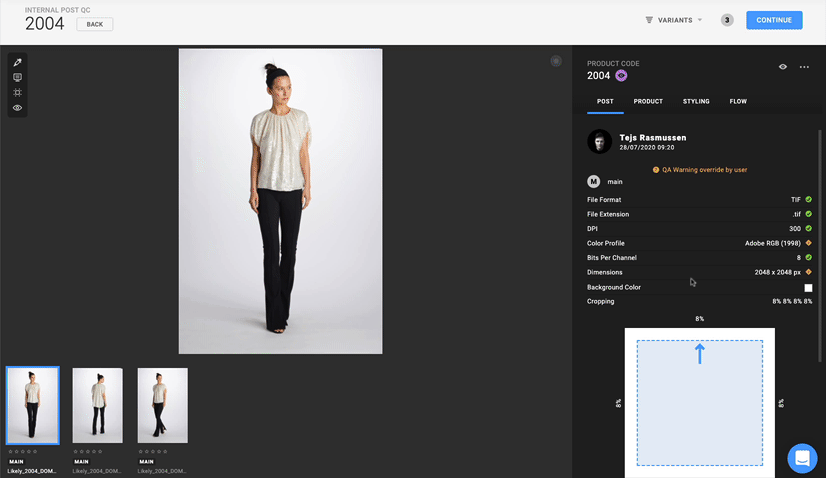Switch to the Flow tab
Screen dimensions: 826x478
click(738, 101)
